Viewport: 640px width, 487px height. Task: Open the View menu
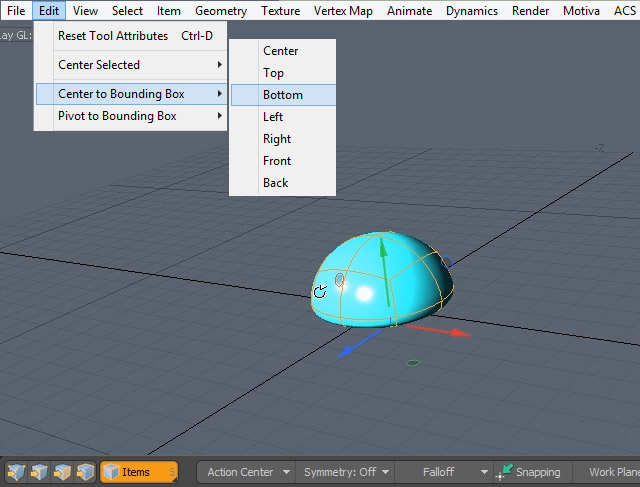click(x=85, y=11)
